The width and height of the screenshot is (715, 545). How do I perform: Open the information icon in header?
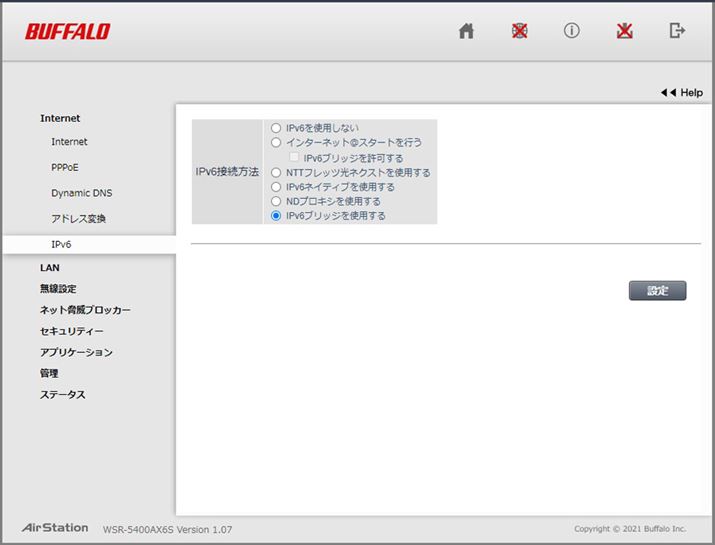pos(571,31)
